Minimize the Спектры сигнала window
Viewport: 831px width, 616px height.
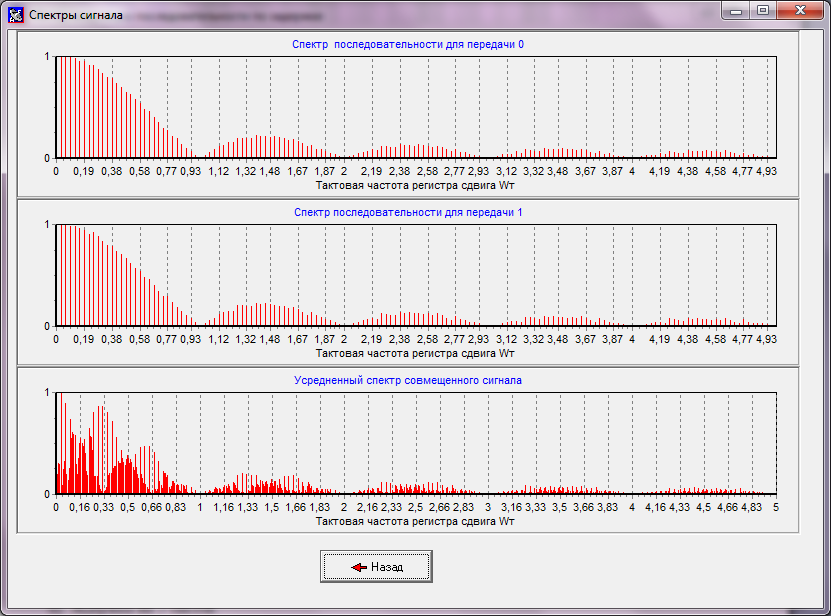coord(736,10)
